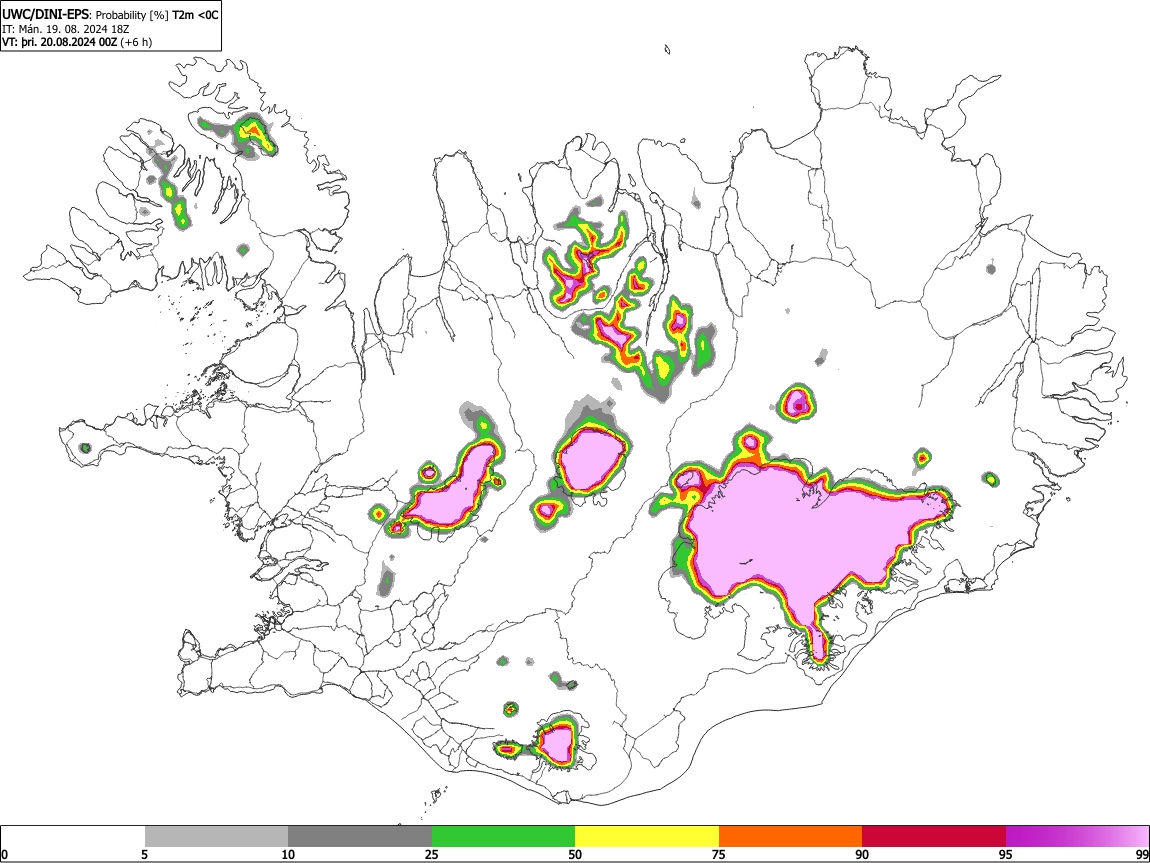Click the small green dot on Snæfellsnes peninsula tip
The width and height of the screenshot is (1150, 863).
pyautogui.click(x=85, y=447)
